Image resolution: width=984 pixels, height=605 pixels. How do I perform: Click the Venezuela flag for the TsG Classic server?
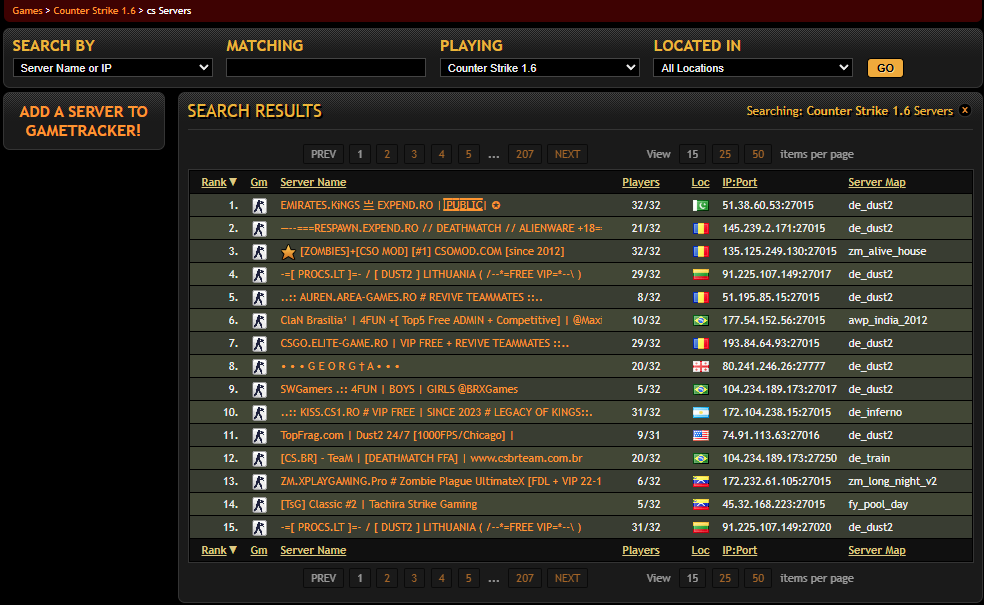point(700,504)
